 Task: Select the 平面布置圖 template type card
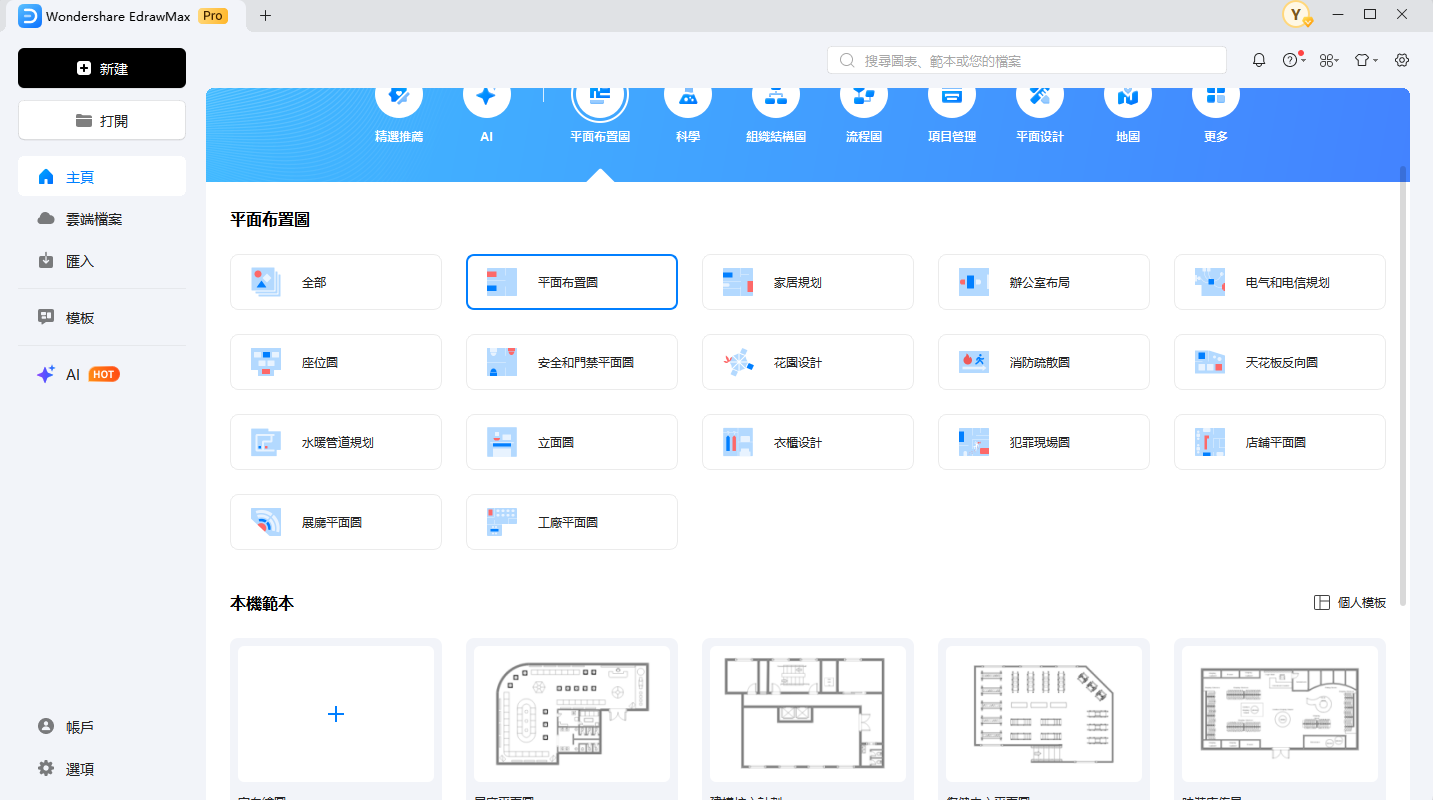(x=571, y=281)
